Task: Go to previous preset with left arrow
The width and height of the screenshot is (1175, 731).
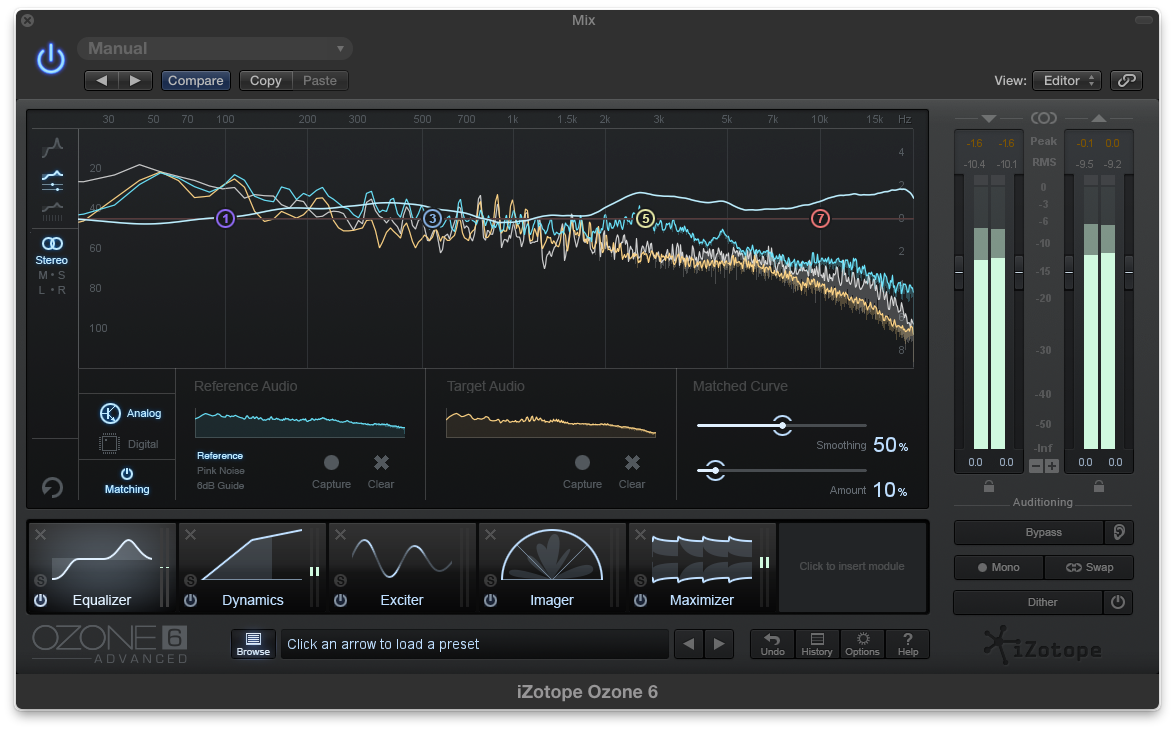Action: [x=102, y=80]
